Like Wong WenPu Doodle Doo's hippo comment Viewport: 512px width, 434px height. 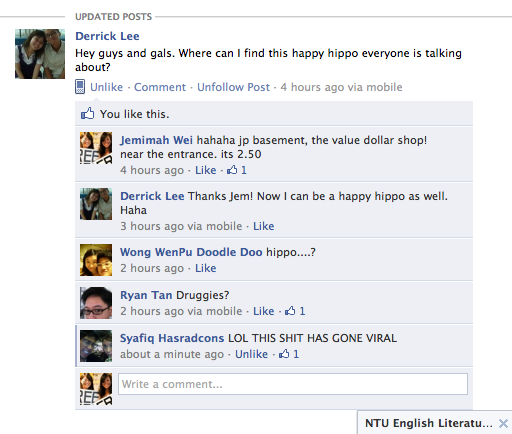coord(206,268)
